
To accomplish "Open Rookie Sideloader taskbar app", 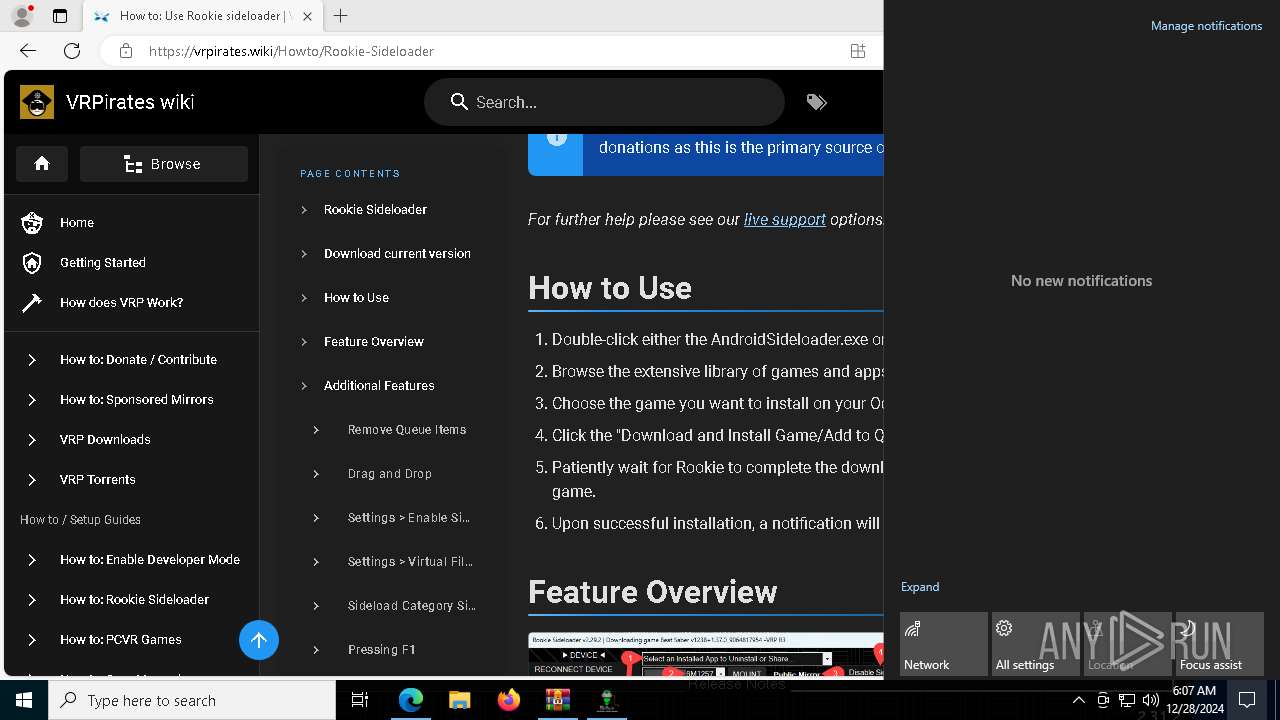I will pyautogui.click(x=606, y=700).
